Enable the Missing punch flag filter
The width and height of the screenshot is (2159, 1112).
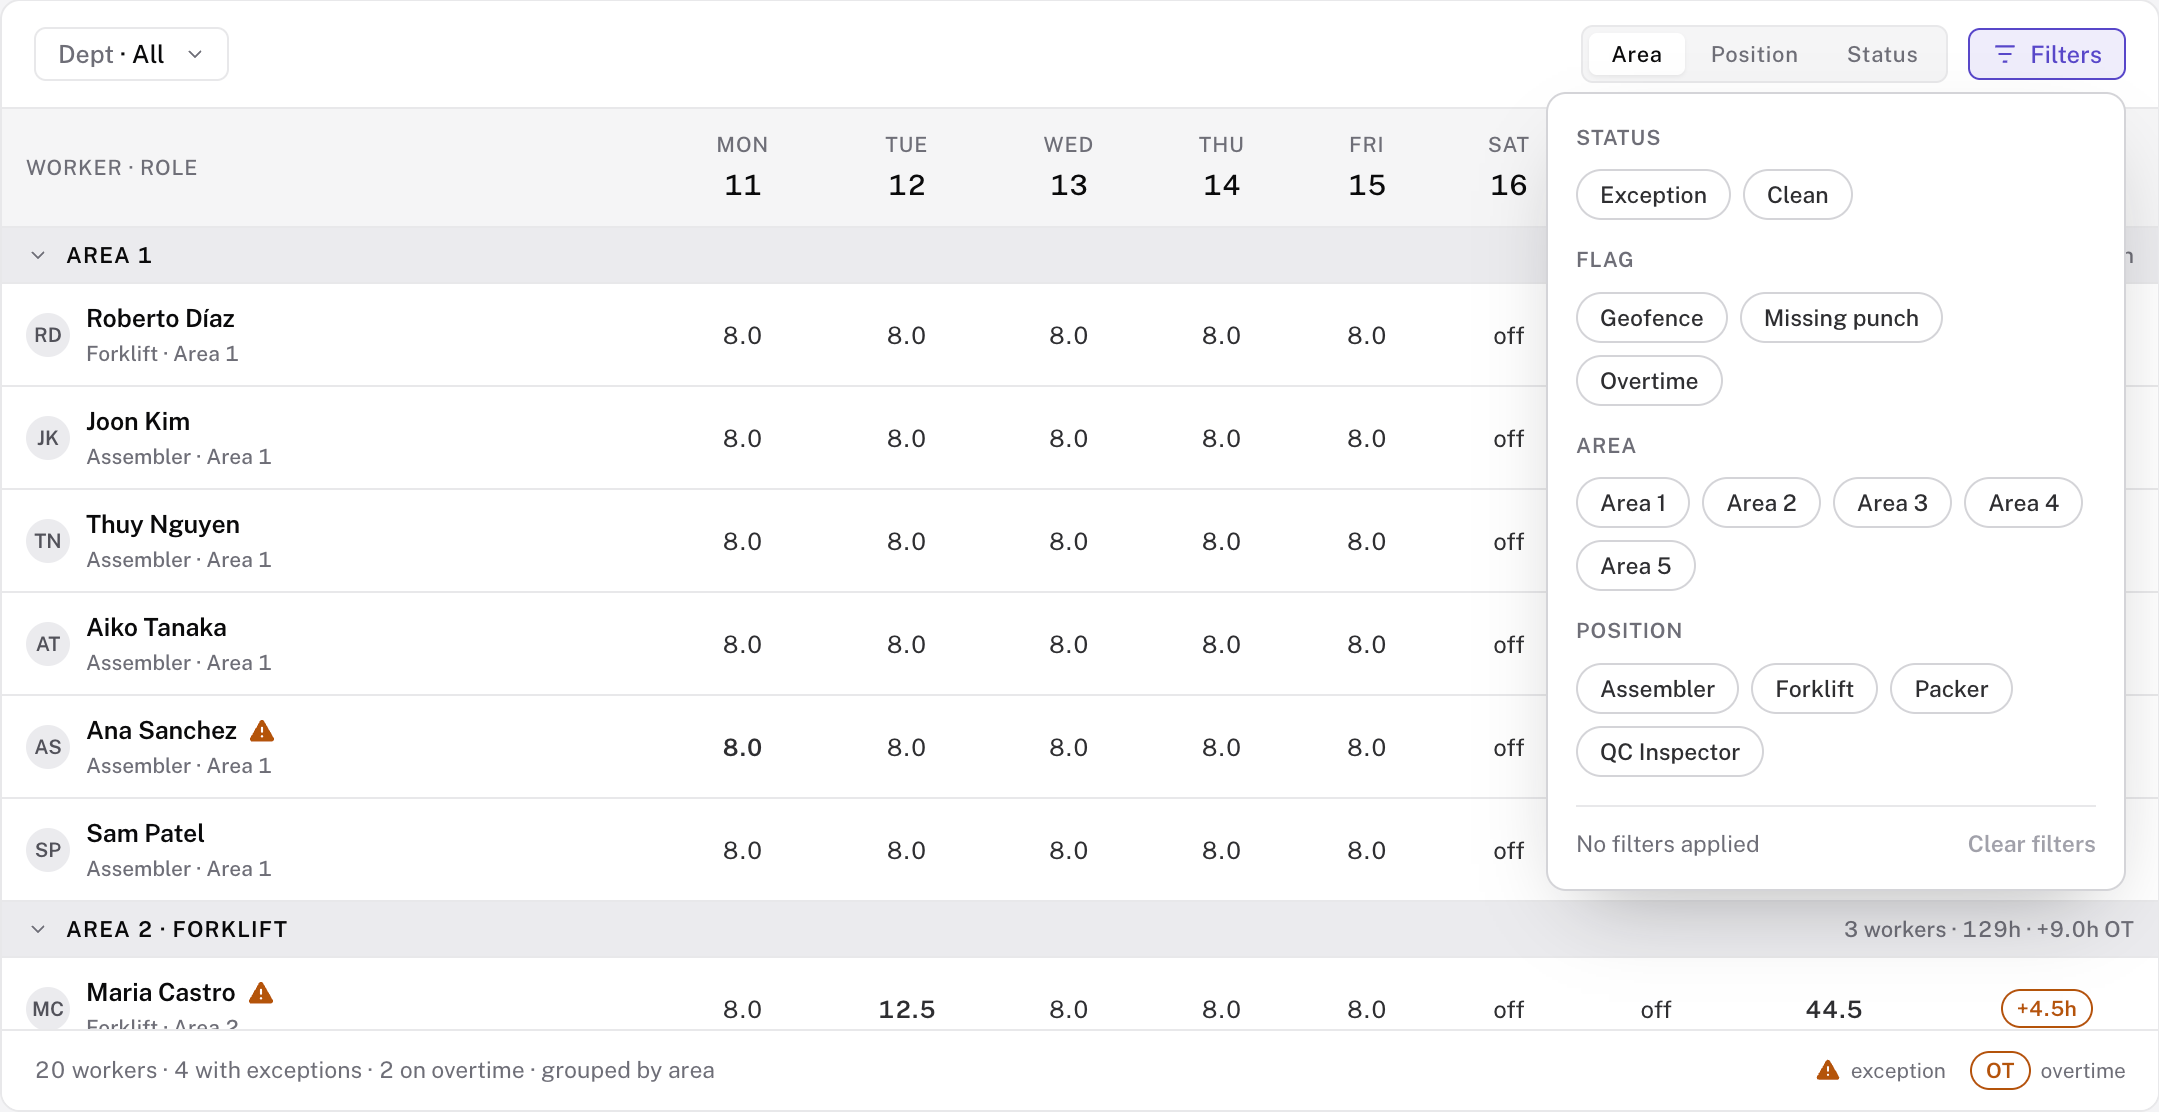coord(1841,318)
